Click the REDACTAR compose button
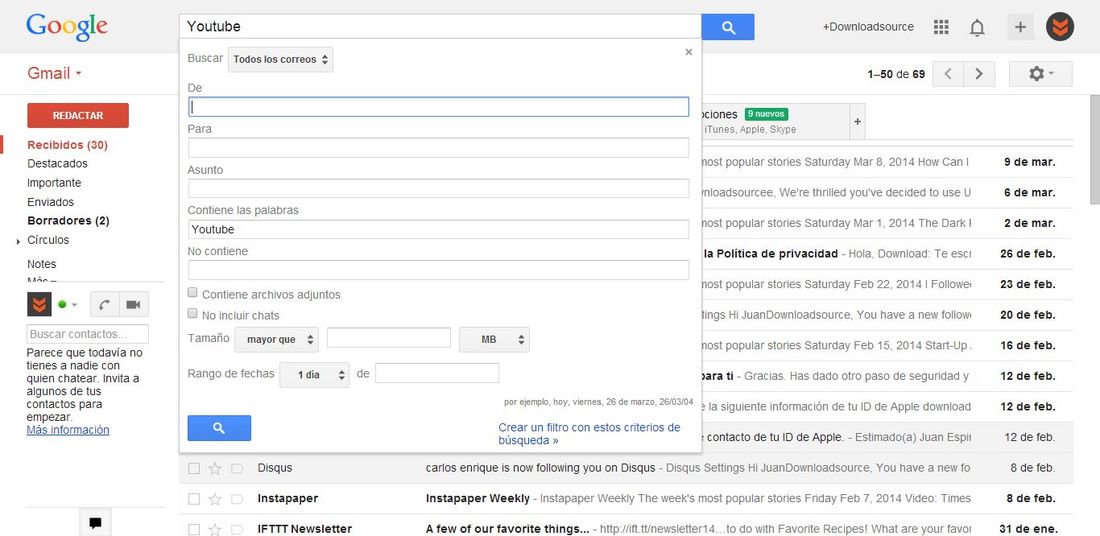The image size is (1100, 536). point(78,116)
